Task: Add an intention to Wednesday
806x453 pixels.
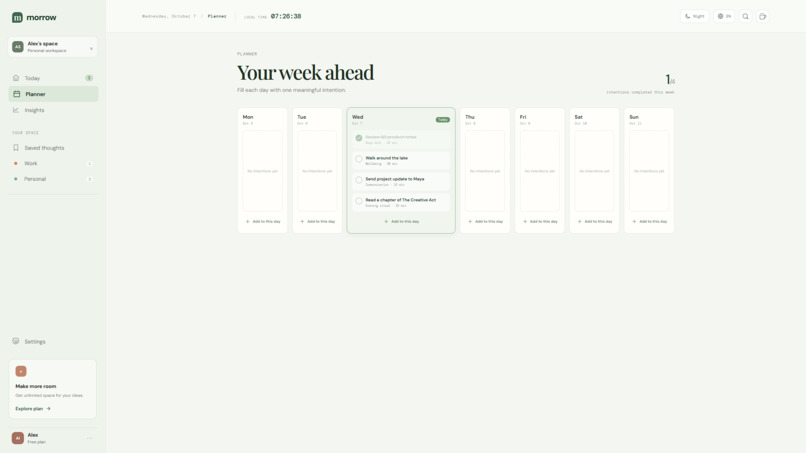Action: click(x=401, y=222)
